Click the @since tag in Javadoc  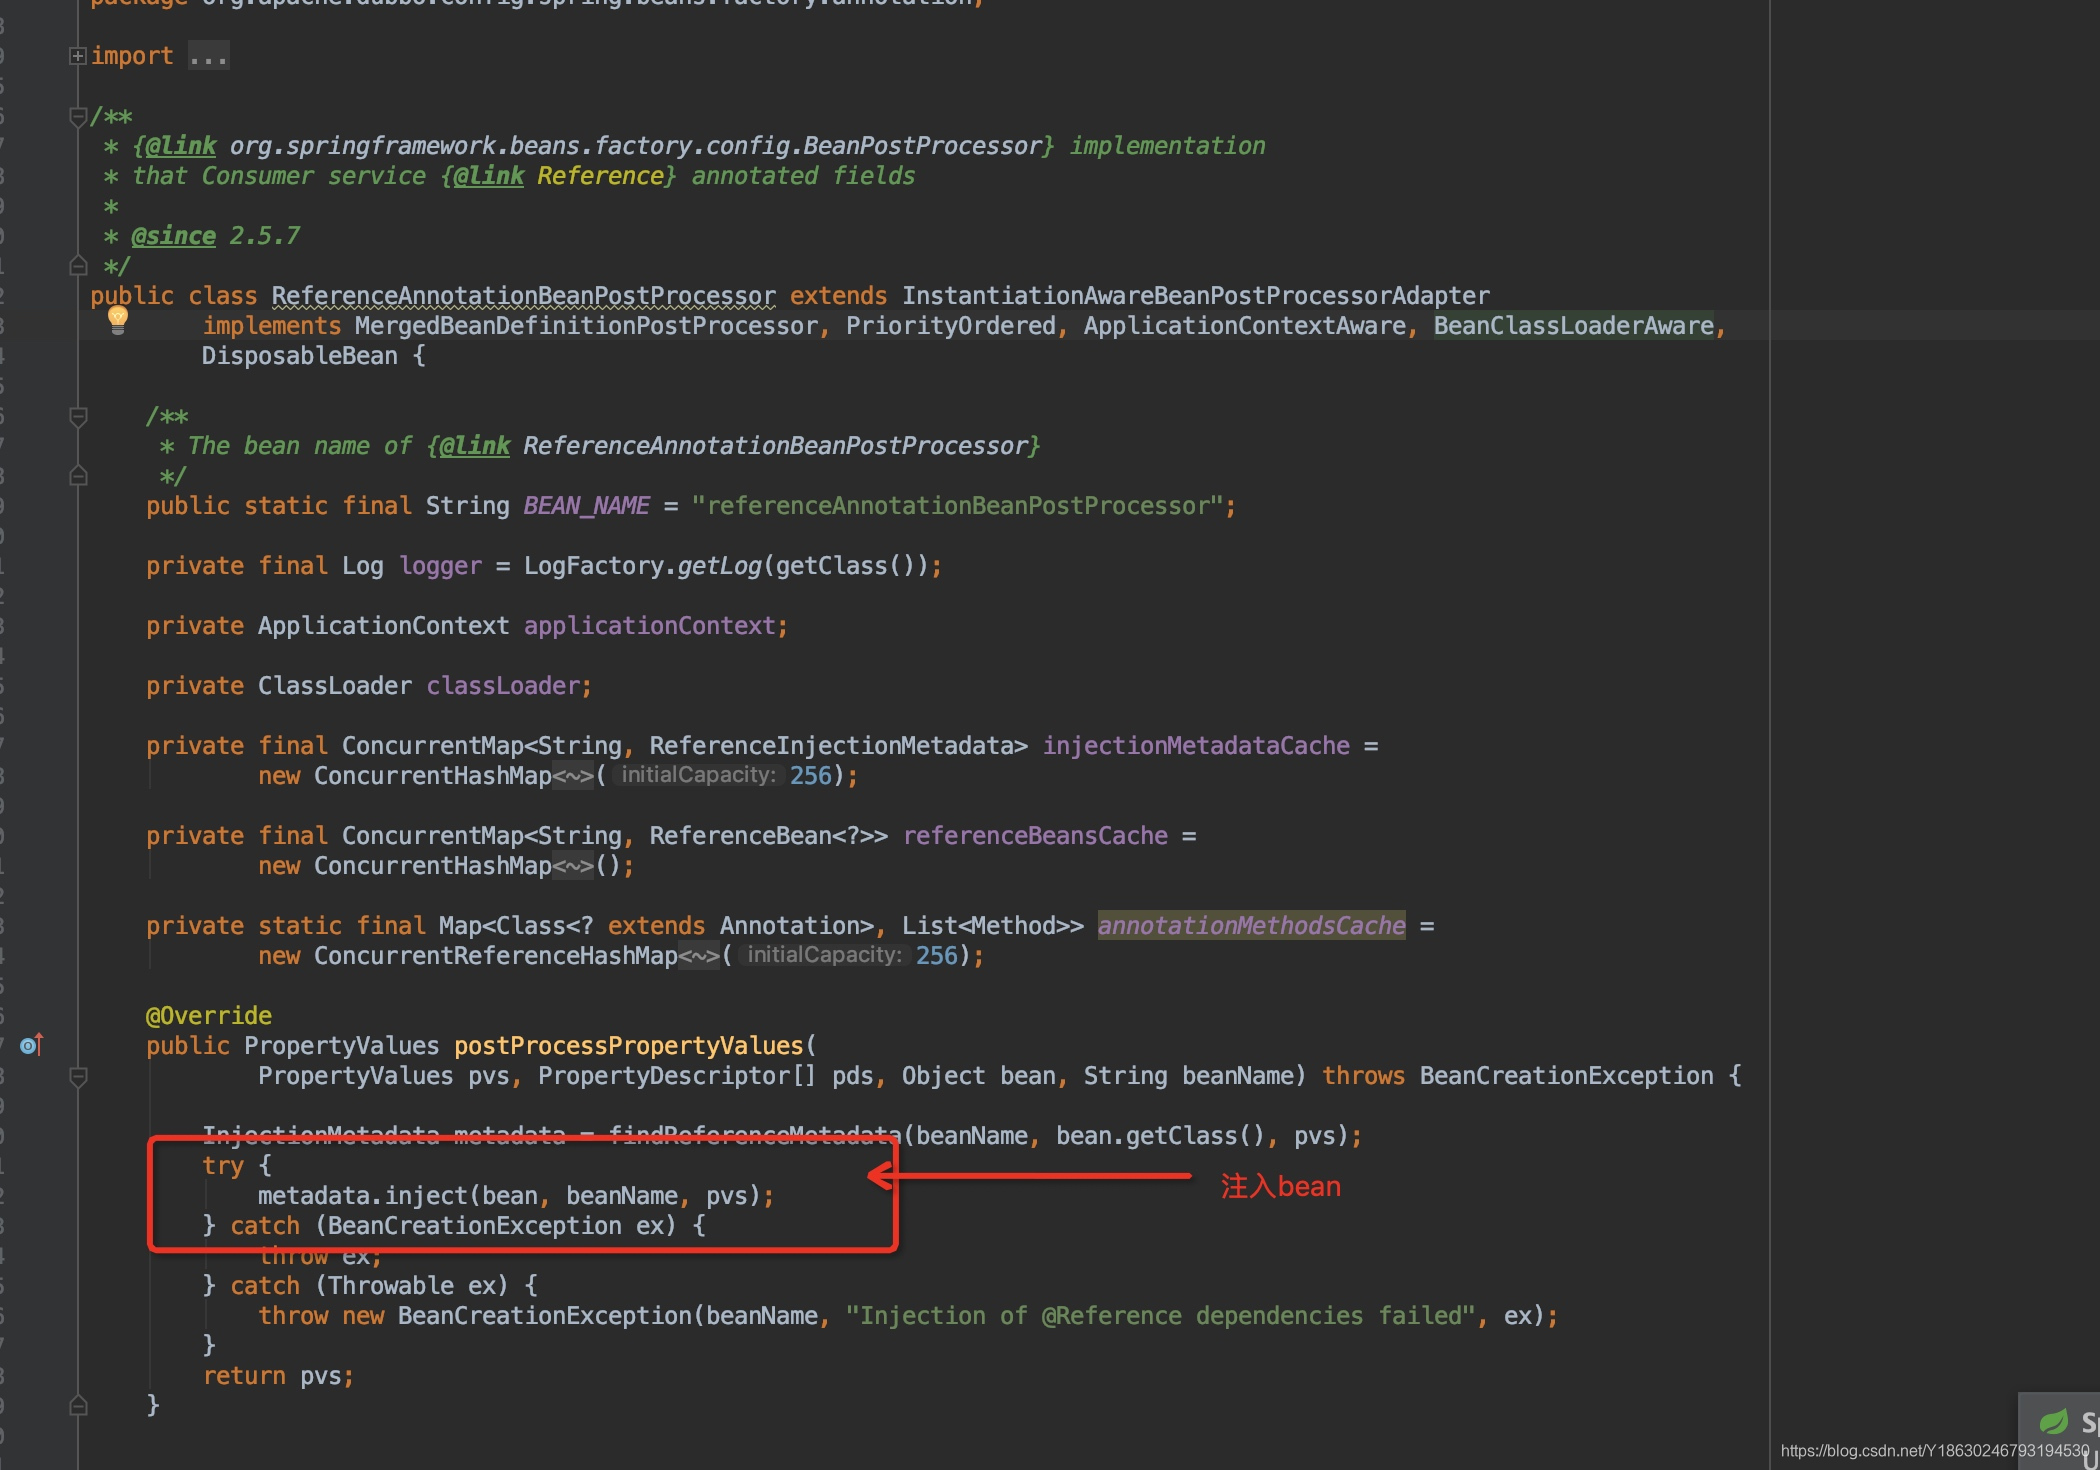[x=173, y=236]
